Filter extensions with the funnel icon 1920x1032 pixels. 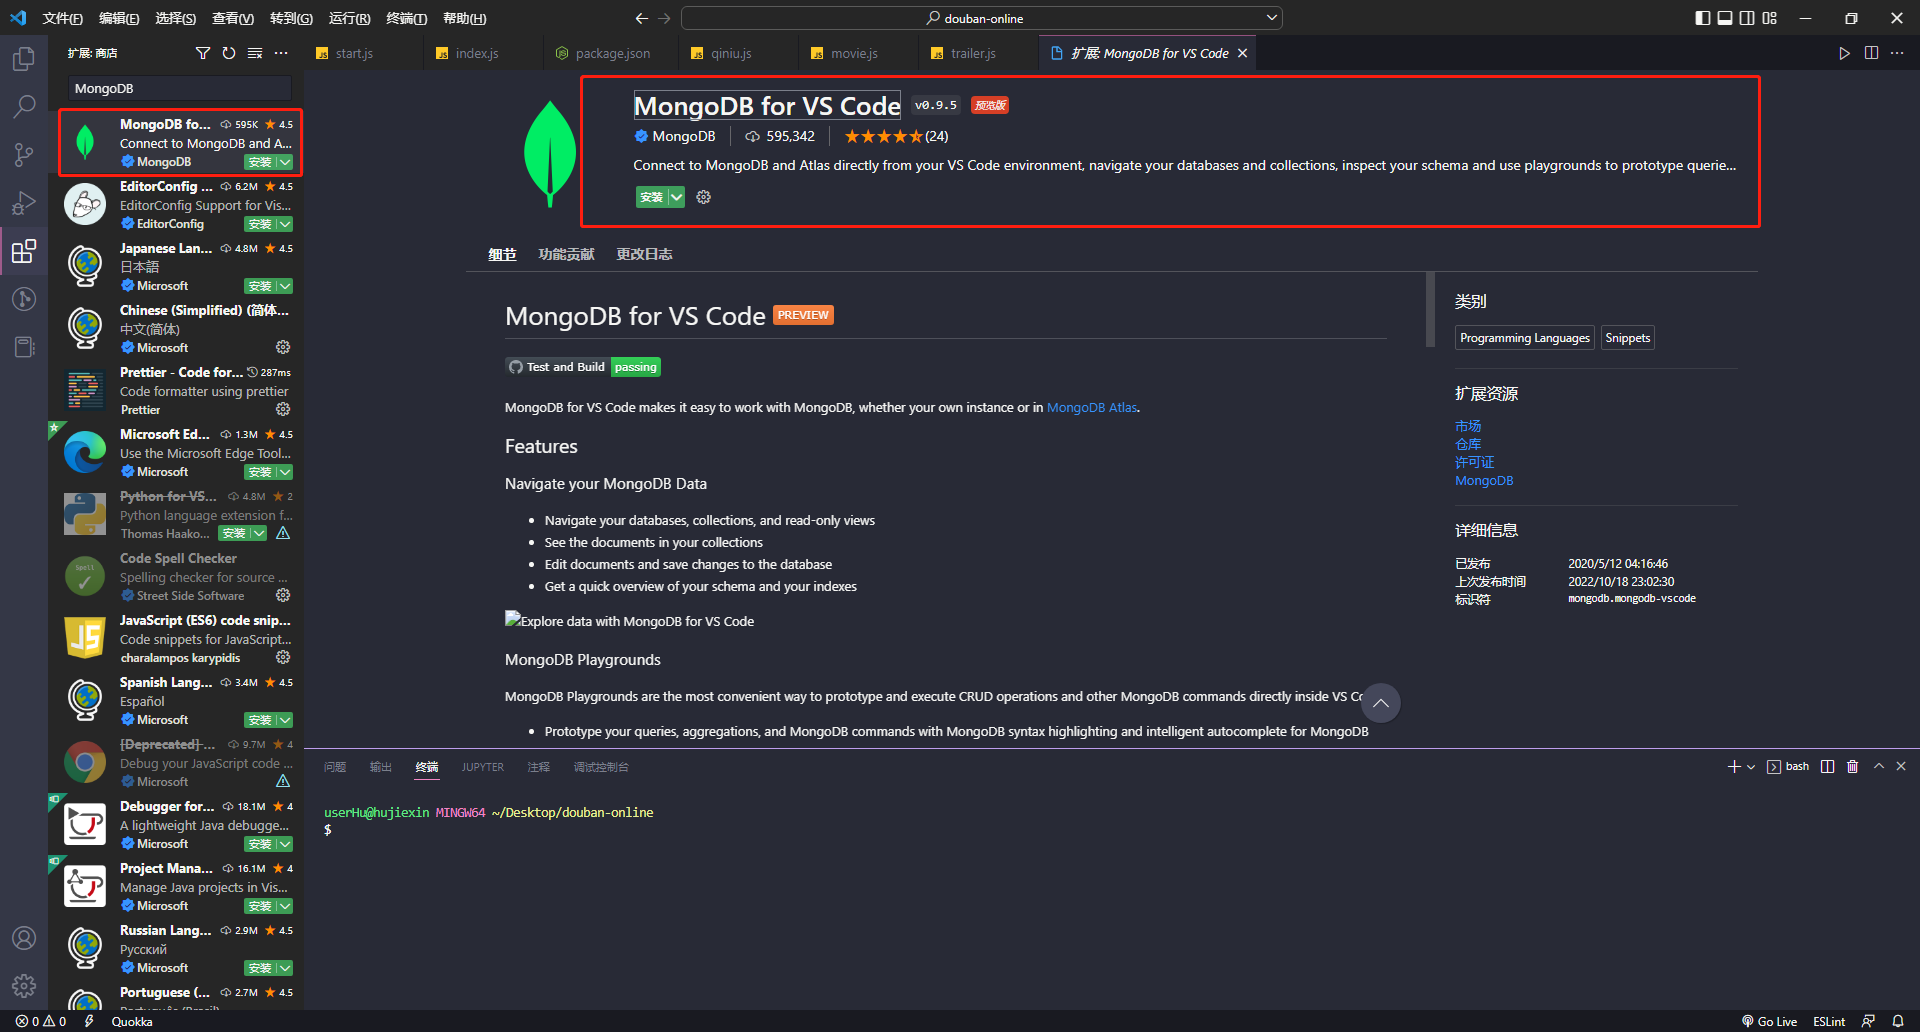[203, 53]
